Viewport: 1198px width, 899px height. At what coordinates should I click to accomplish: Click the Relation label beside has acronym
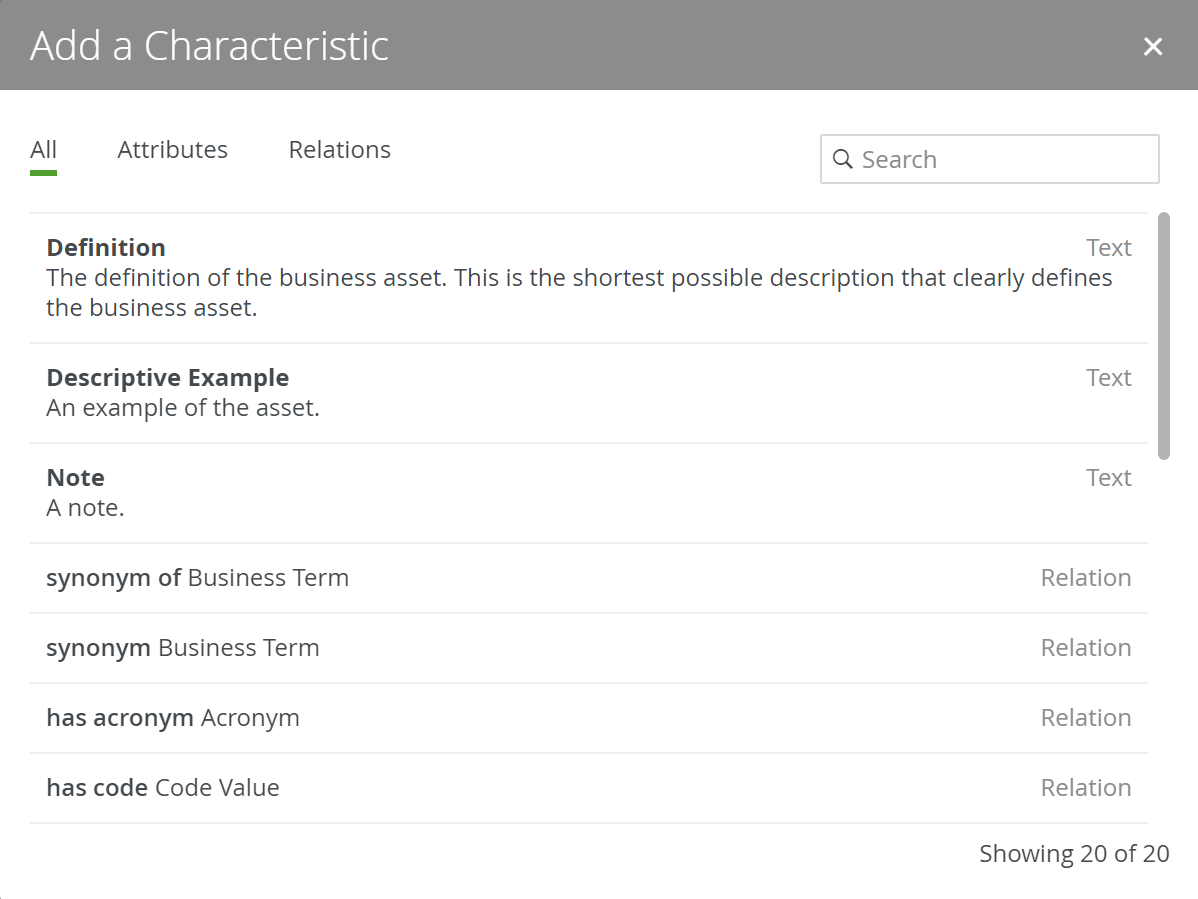(x=1086, y=717)
